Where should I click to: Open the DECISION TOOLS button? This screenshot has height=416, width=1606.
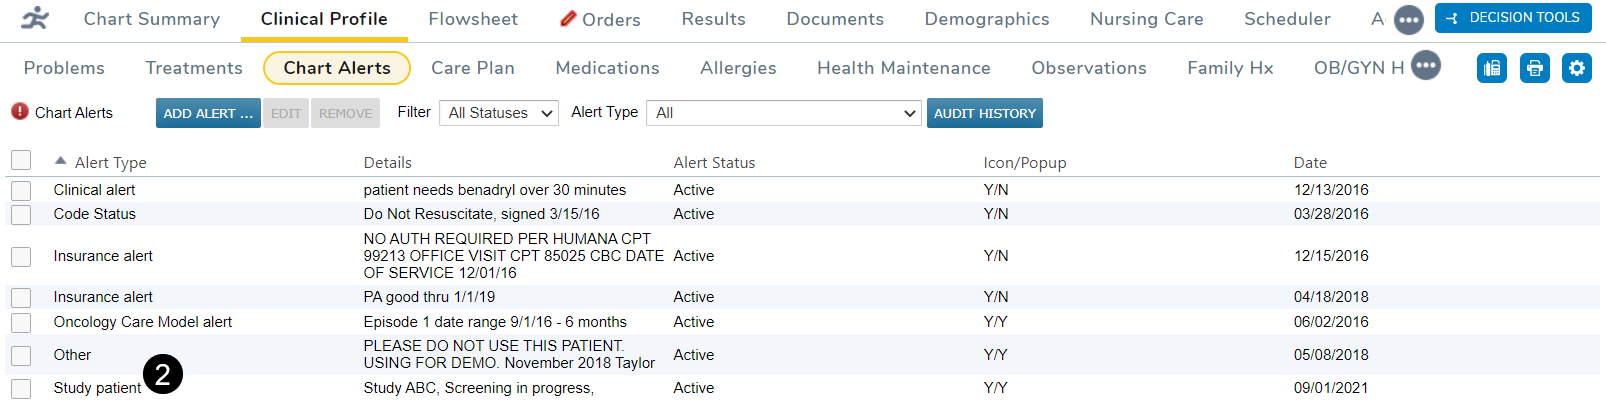point(1513,18)
